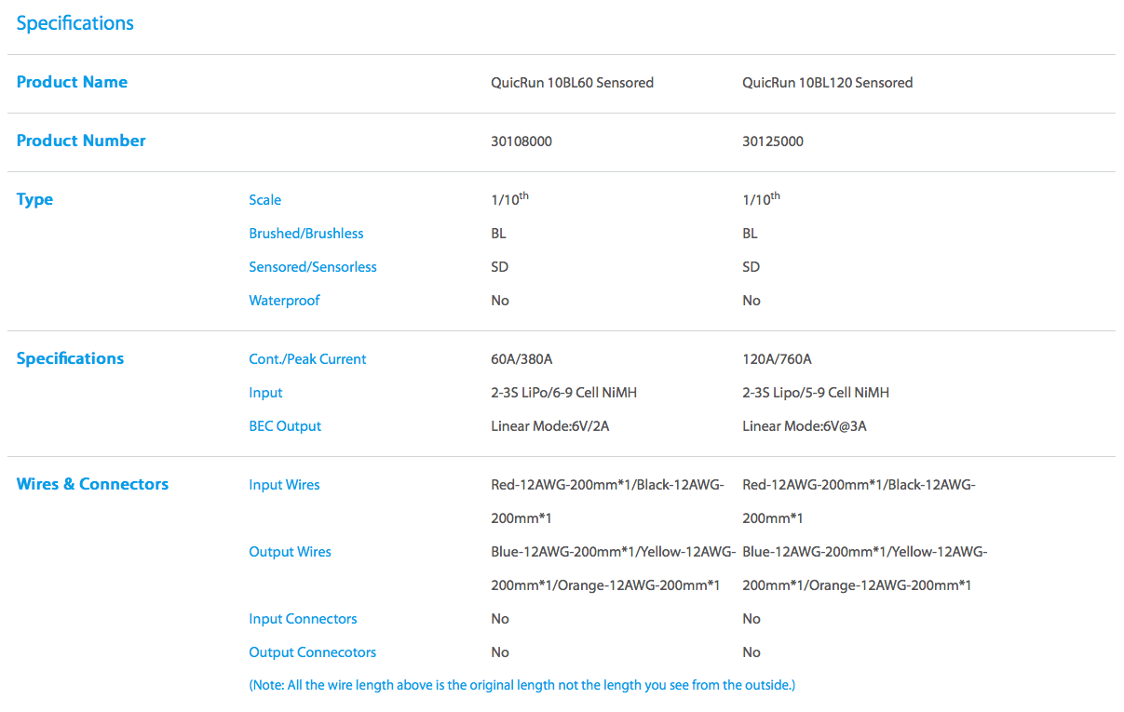Screen dimensions: 1124x712
Task: Select the Product Name row label
Action: click(x=72, y=82)
